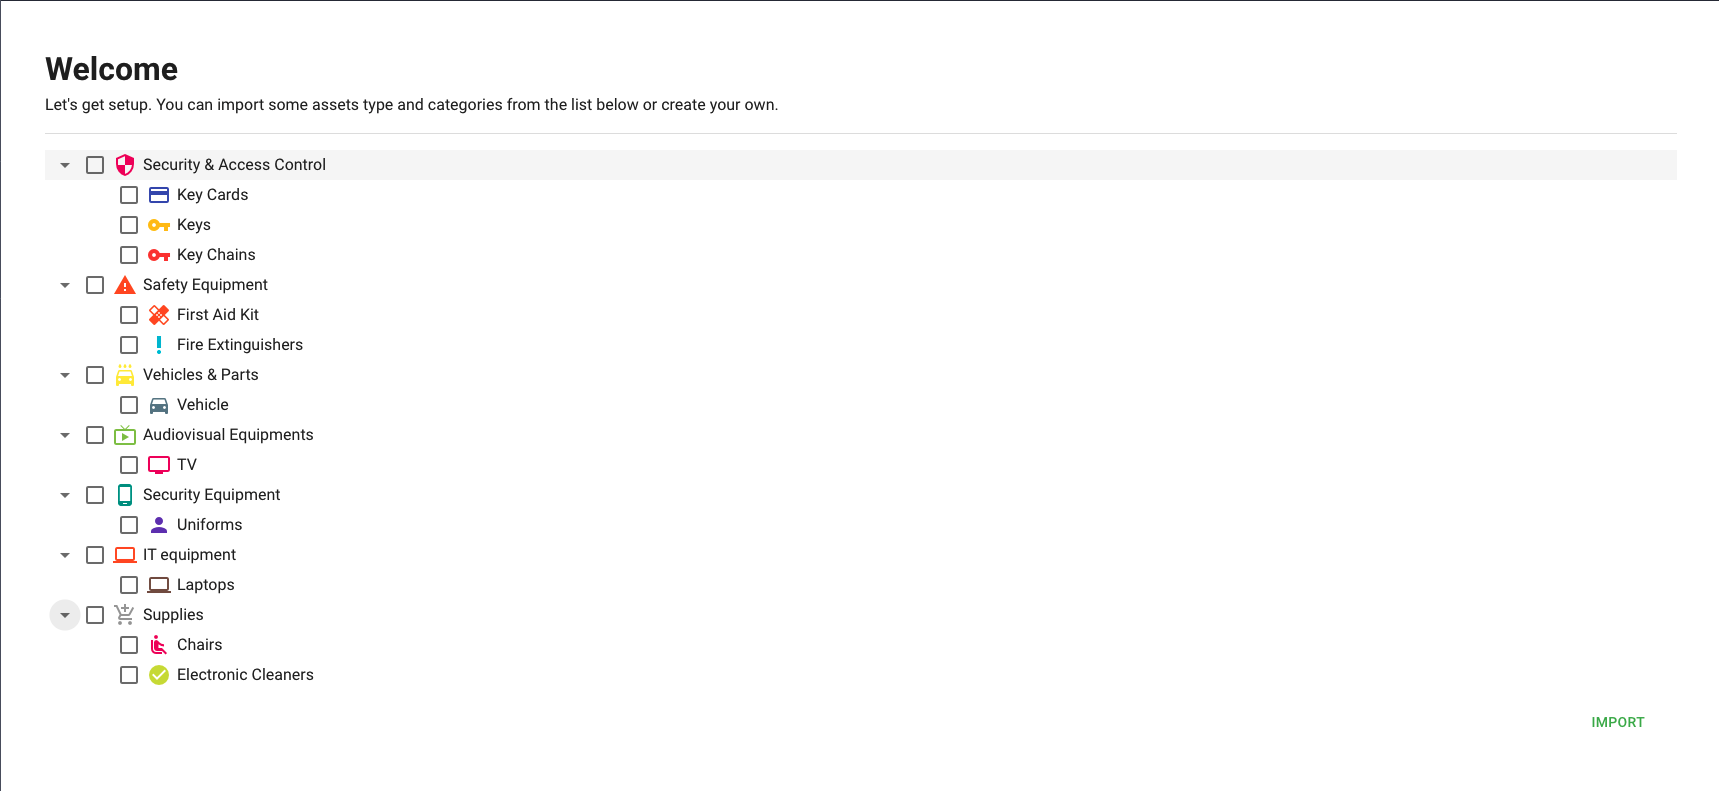Select the Electronic Cleaners row label
1719x791 pixels.
tap(245, 675)
